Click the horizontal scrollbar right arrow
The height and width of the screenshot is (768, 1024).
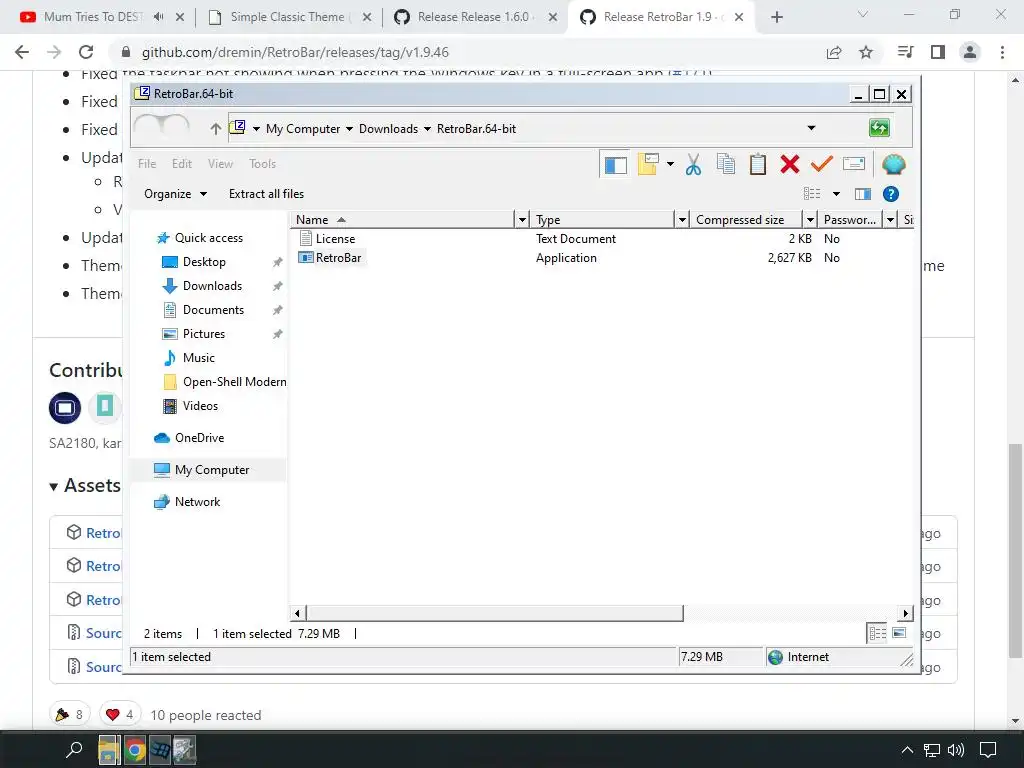[905, 613]
